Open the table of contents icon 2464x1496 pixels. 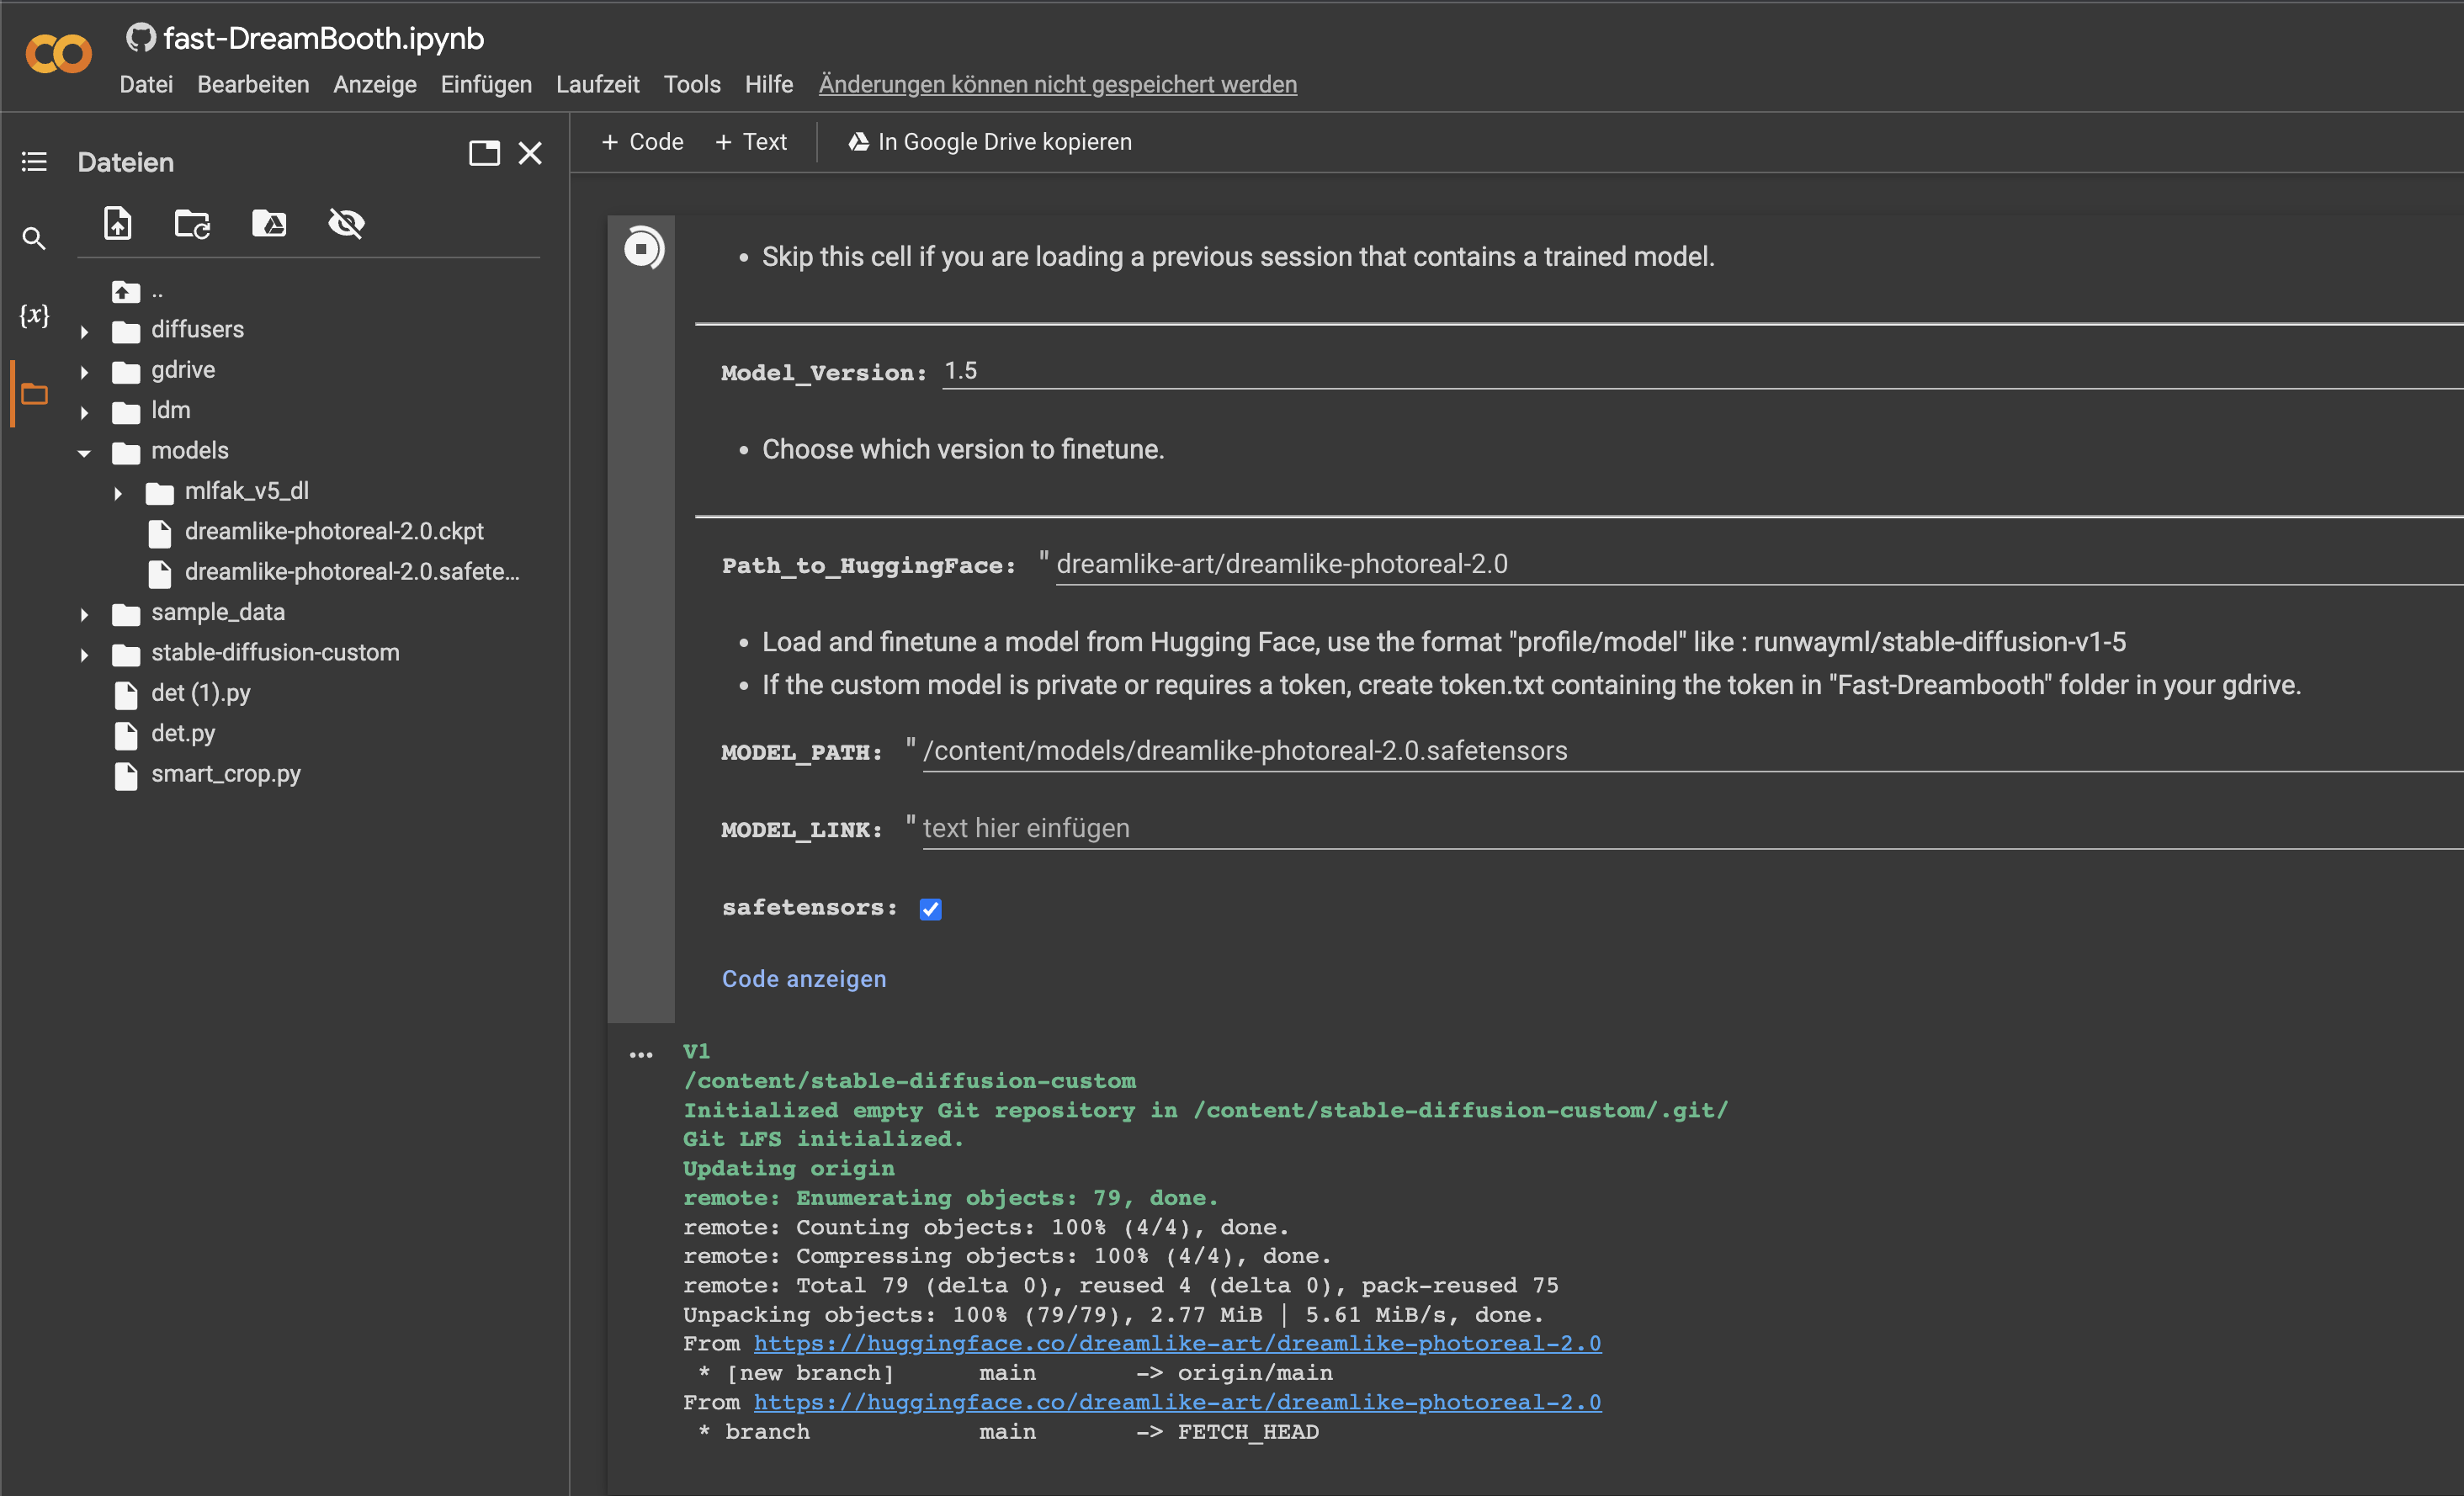34,162
